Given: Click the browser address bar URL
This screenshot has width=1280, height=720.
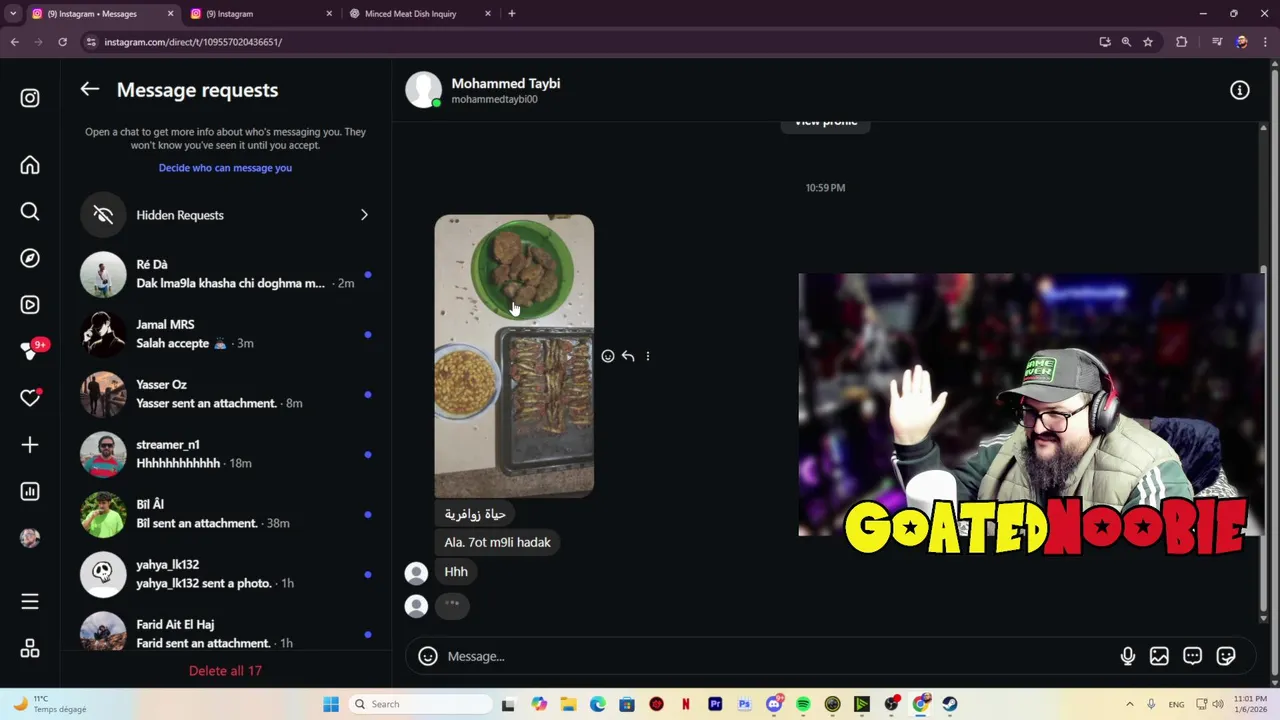Looking at the screenshot, I should click(193, 42).
